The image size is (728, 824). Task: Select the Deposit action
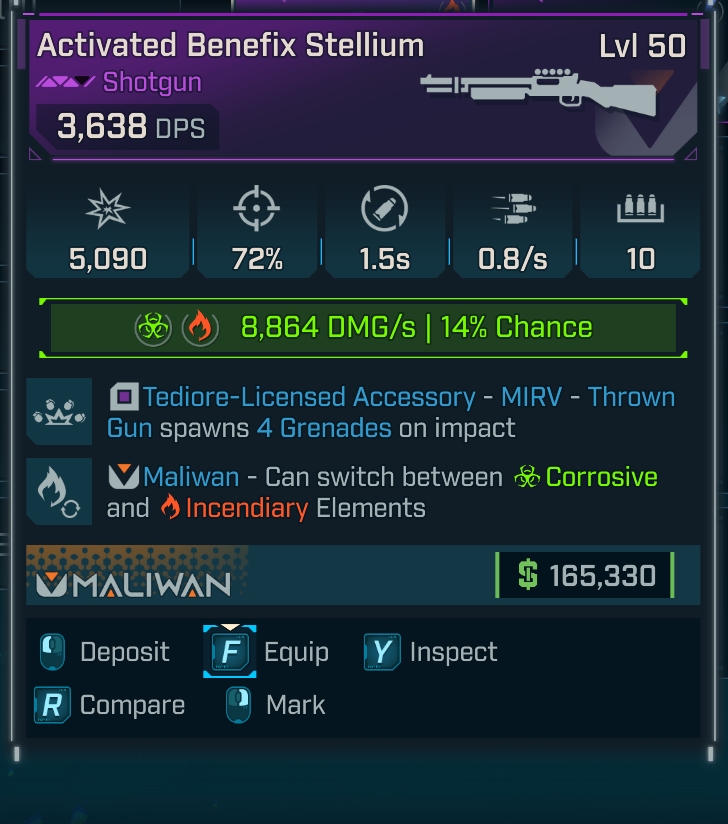[105, 652]
